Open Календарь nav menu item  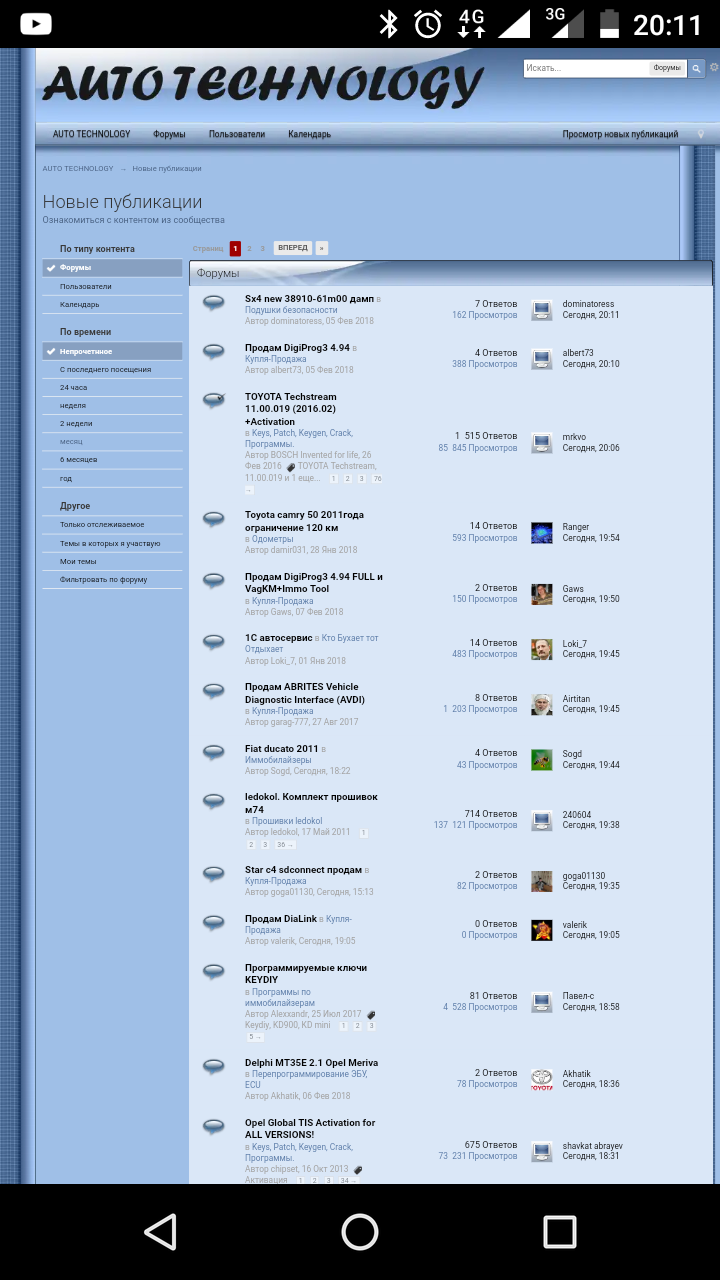point(309,134)
